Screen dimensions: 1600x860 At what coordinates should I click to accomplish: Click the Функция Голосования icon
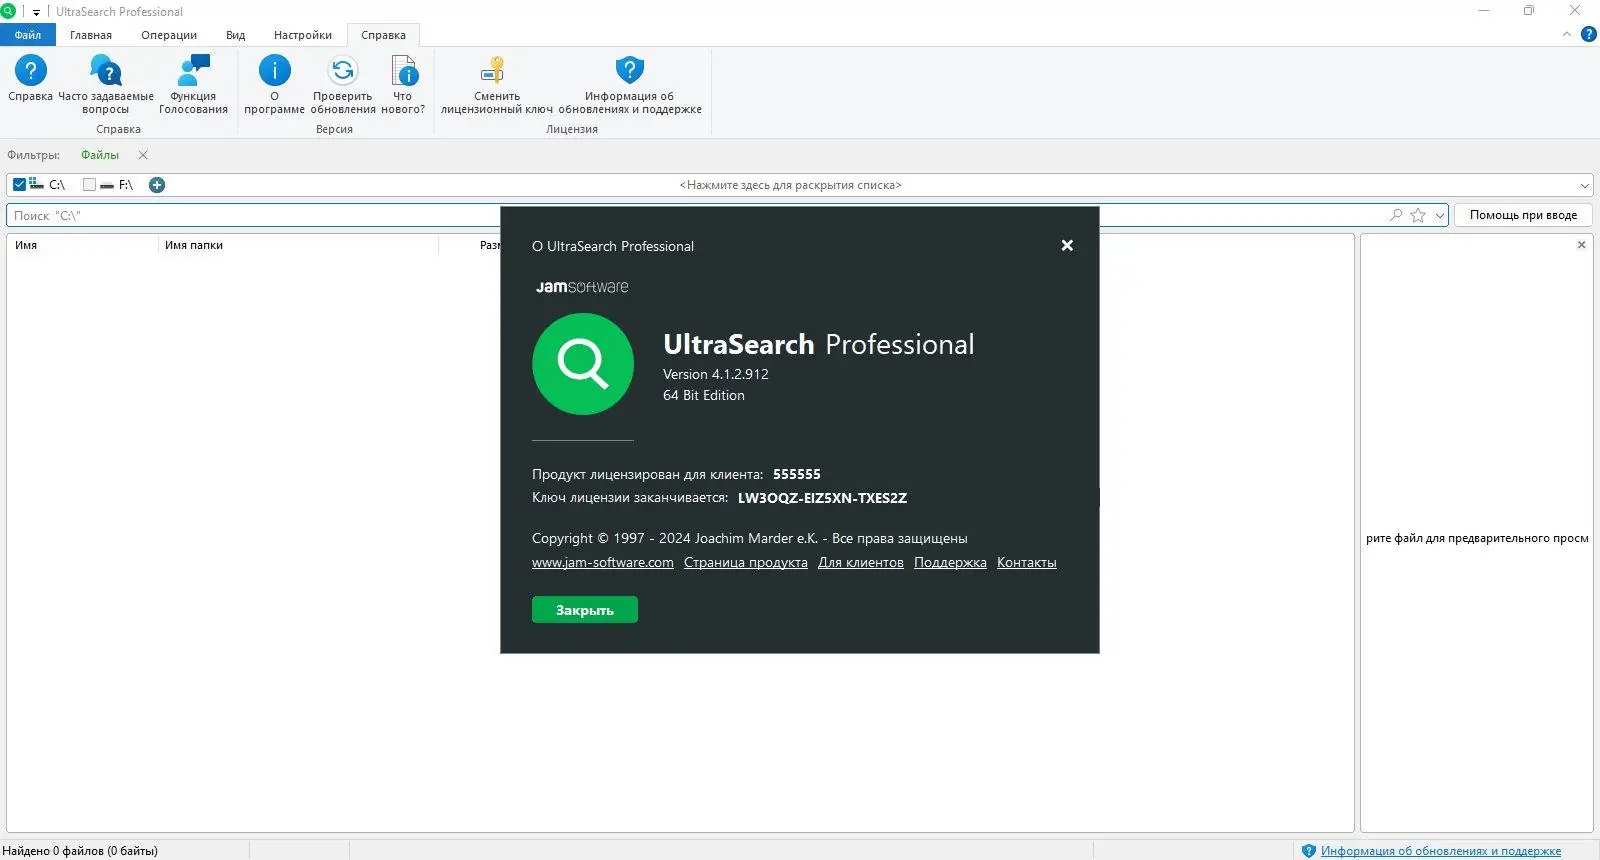point(193,71)
